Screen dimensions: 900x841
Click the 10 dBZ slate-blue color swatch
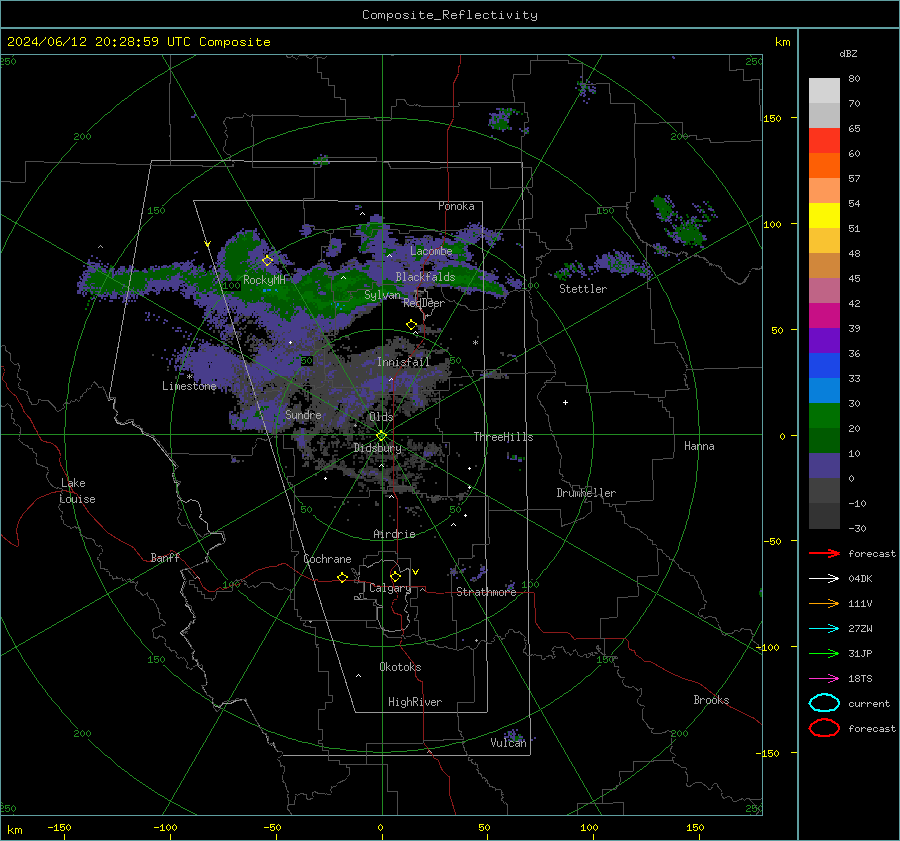pyautogui.click(x=824, y=465)
